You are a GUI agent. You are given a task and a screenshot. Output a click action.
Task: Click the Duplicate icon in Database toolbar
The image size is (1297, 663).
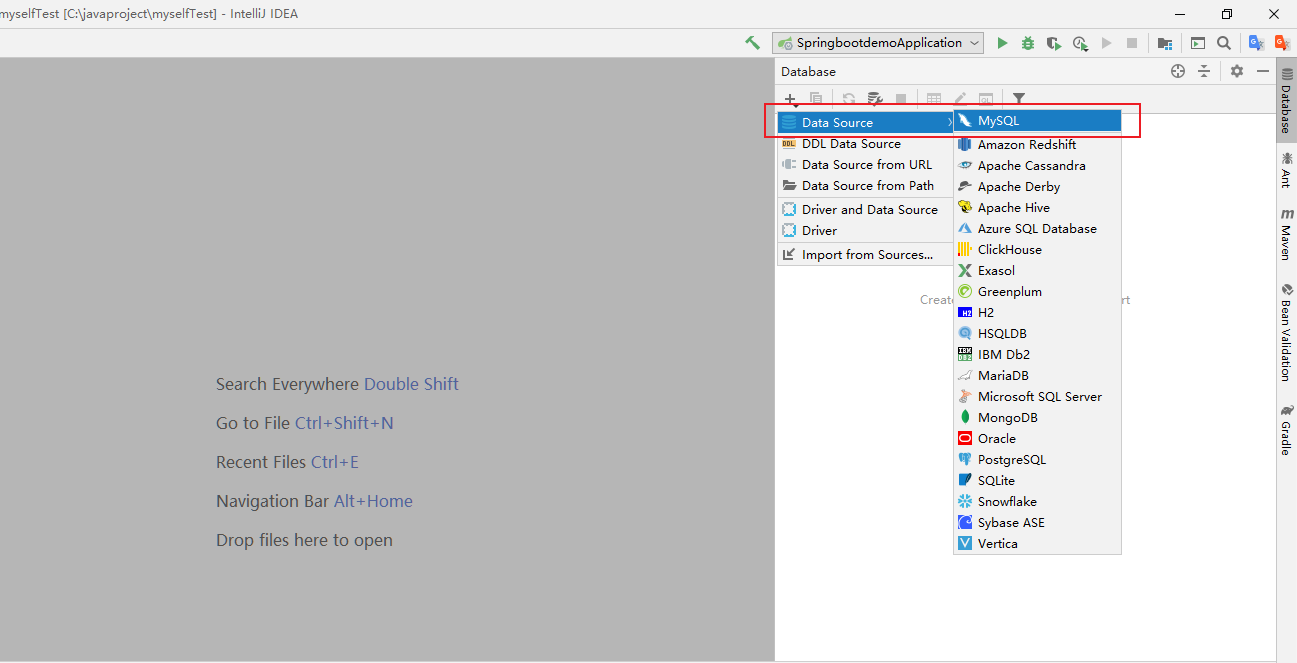pyautogui.click(x=816, y=99)
